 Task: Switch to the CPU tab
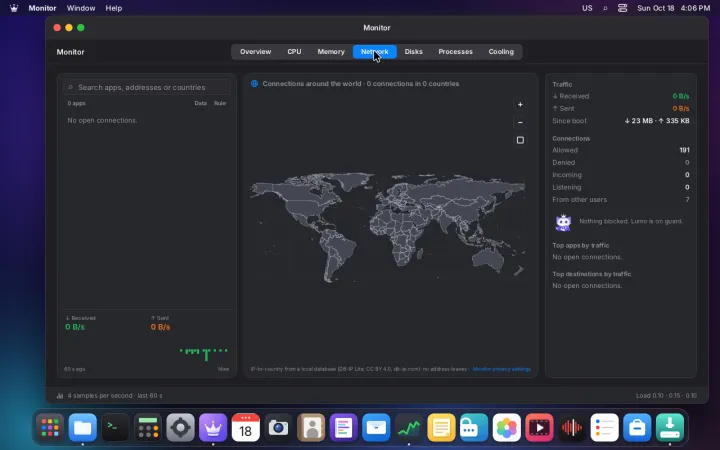[294, 51]
